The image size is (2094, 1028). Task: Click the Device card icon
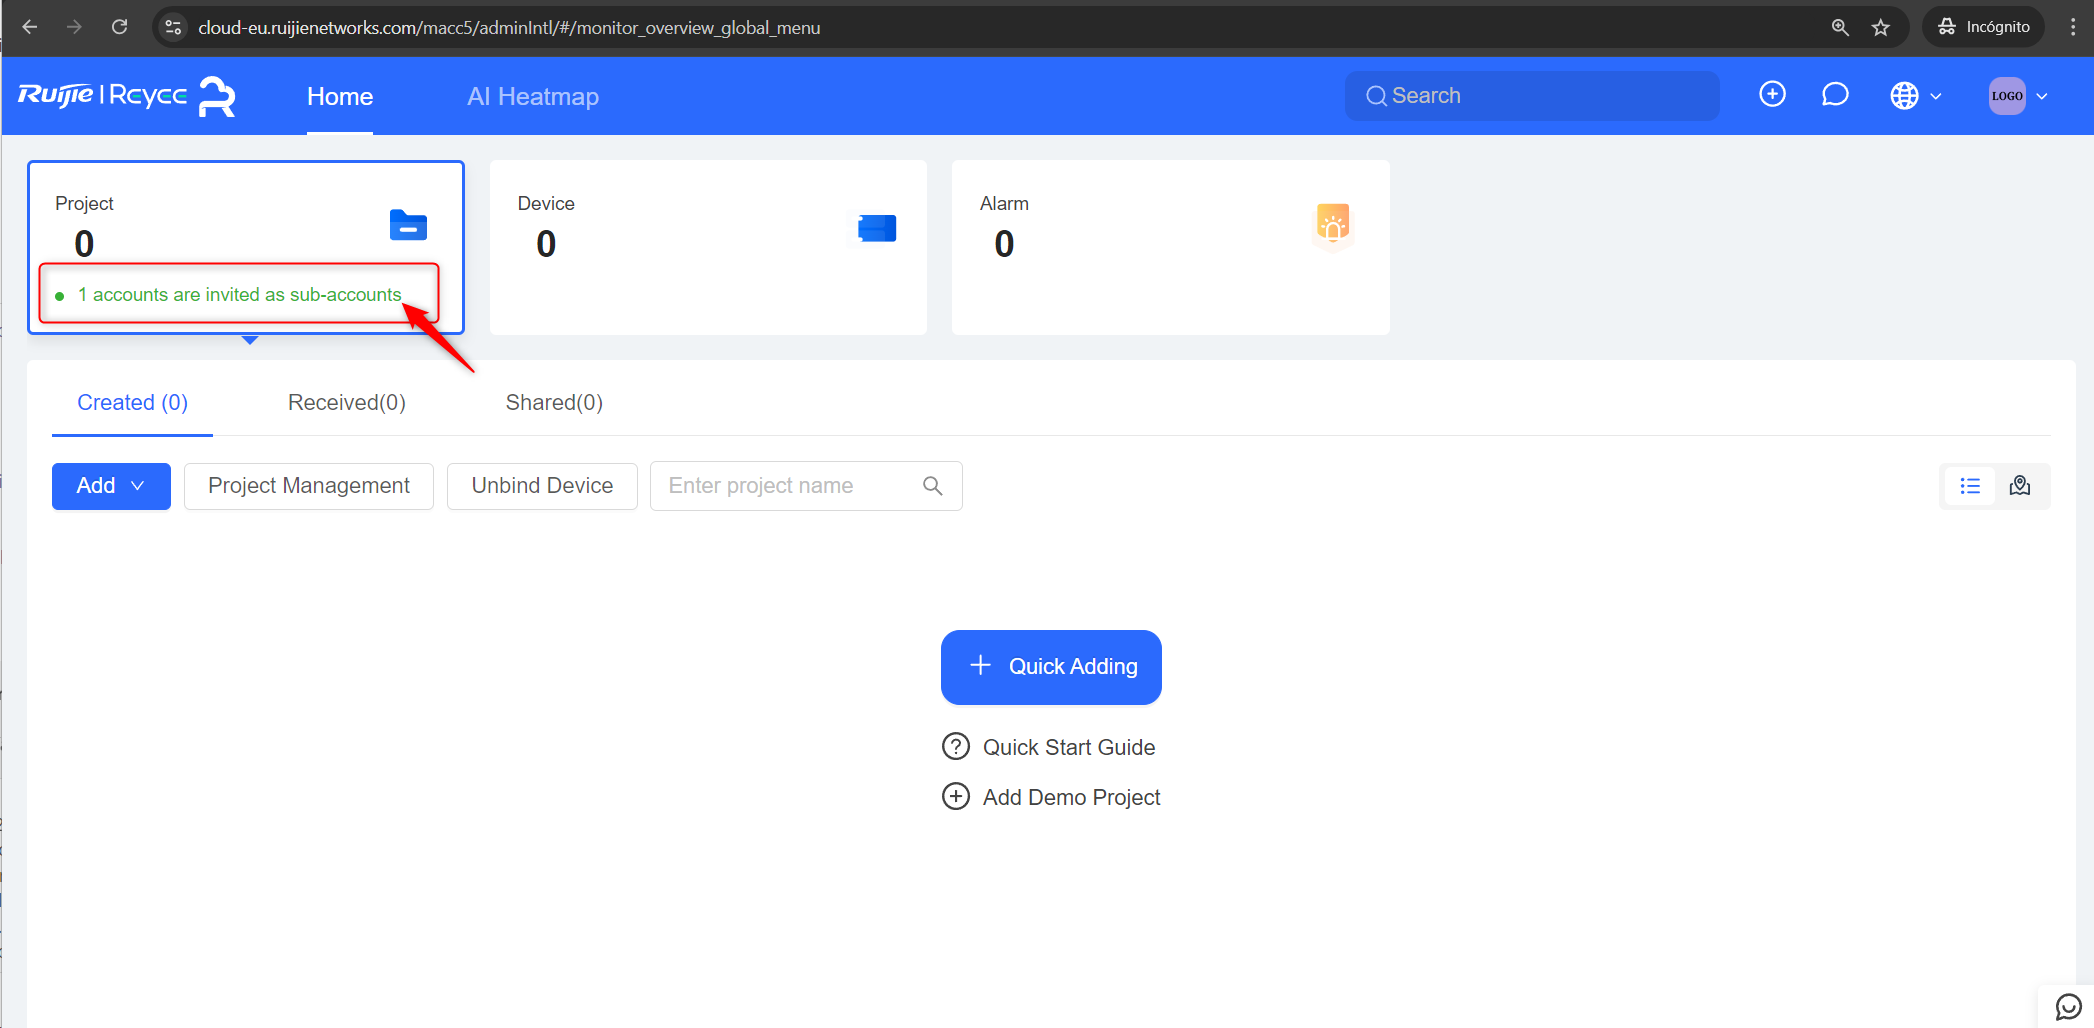pyautogui.click(x=877, y=228)
